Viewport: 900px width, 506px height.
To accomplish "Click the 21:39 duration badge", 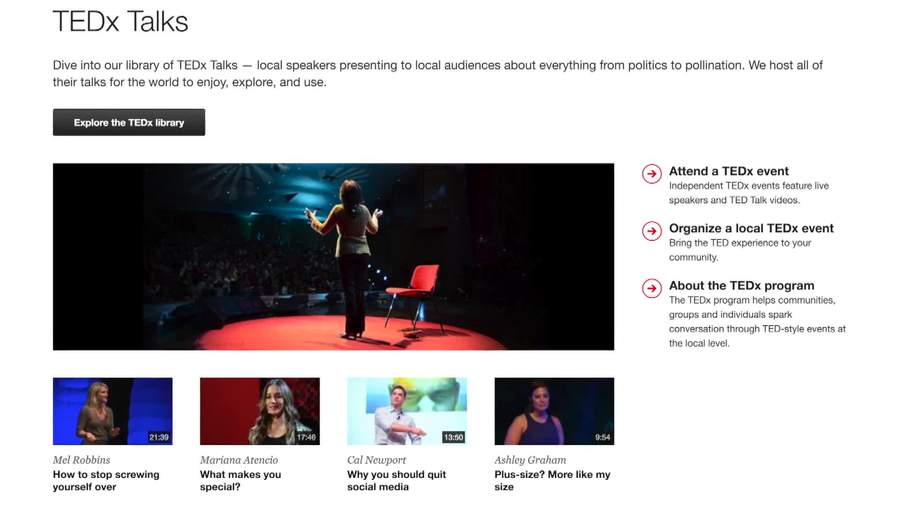I will [x=158, y=437].
